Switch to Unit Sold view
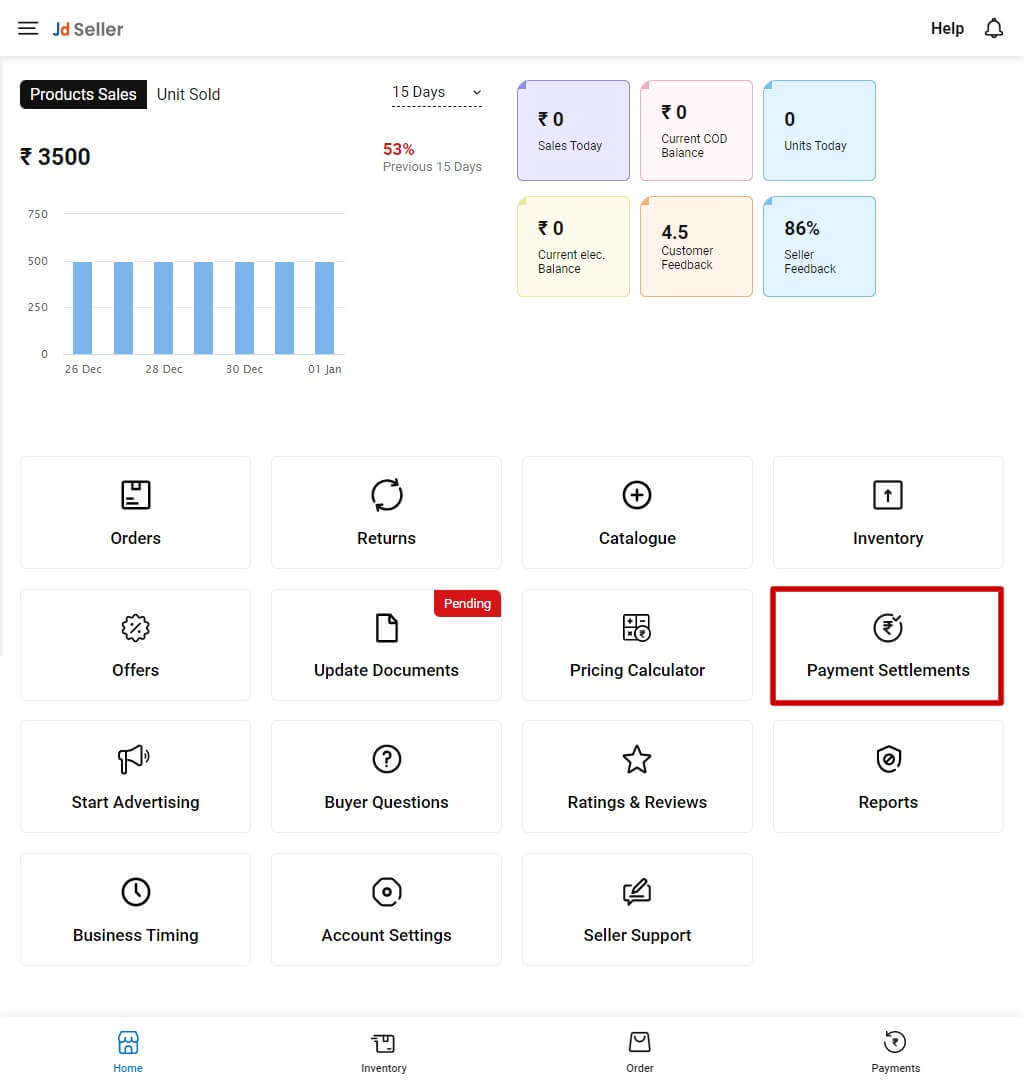 click(x=188, y=94)
